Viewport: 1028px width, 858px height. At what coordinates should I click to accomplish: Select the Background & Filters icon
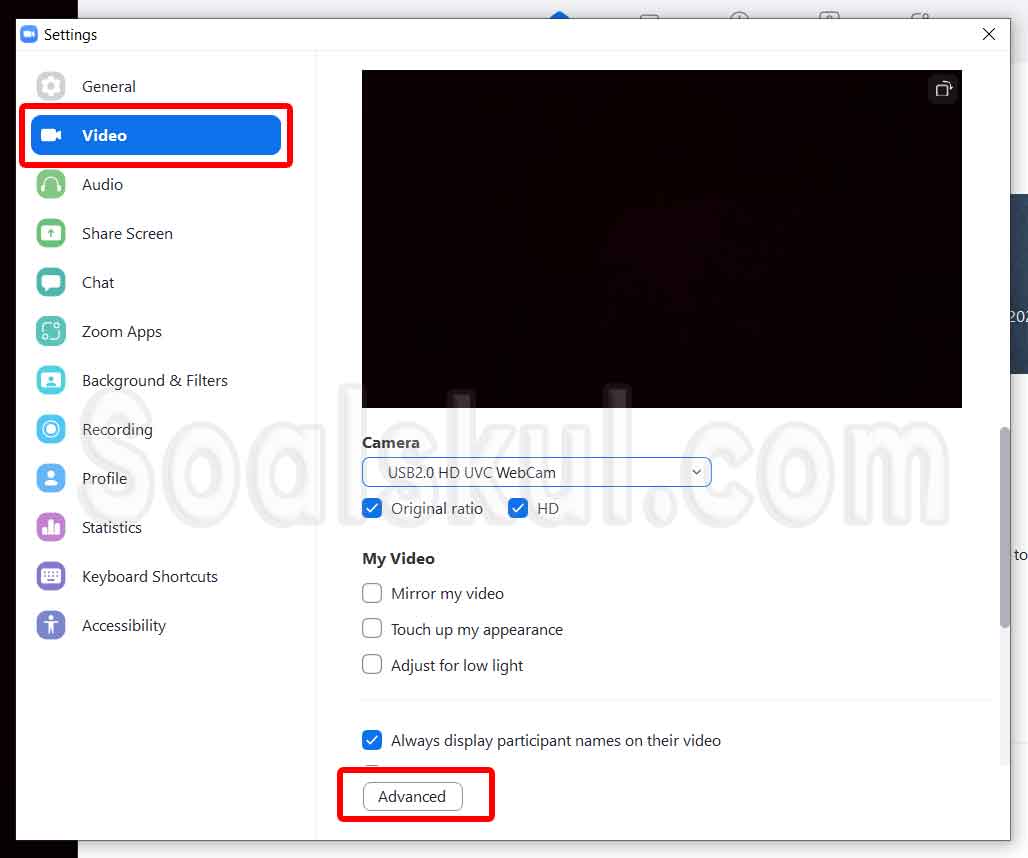50,380
